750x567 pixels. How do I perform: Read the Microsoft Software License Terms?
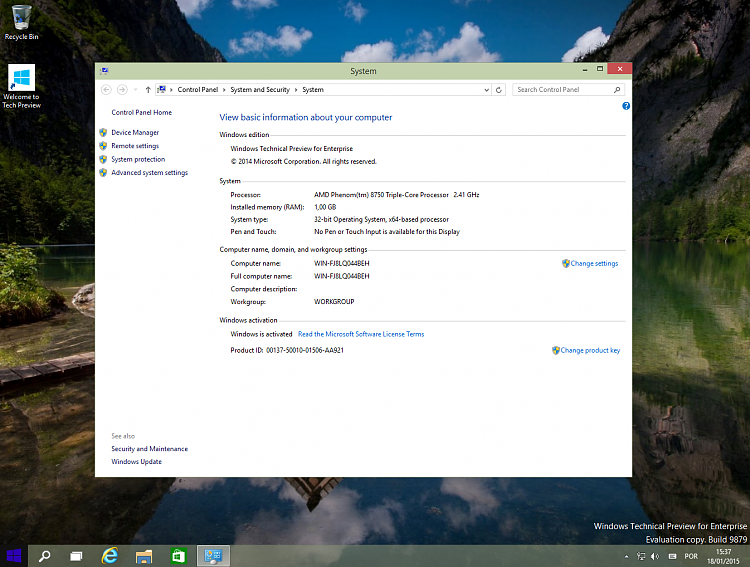coord(361,334)
